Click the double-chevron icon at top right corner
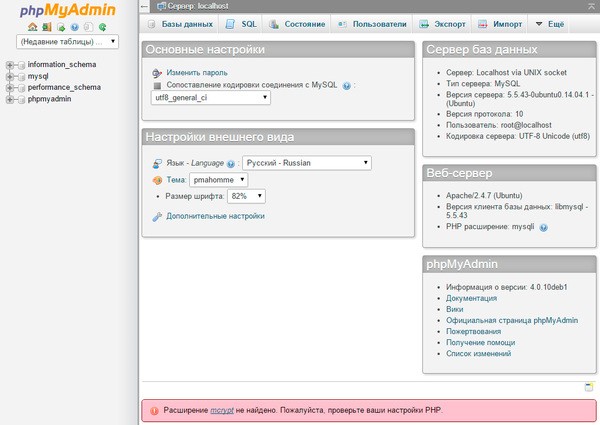The image size is (600, 425). [592, 7]
